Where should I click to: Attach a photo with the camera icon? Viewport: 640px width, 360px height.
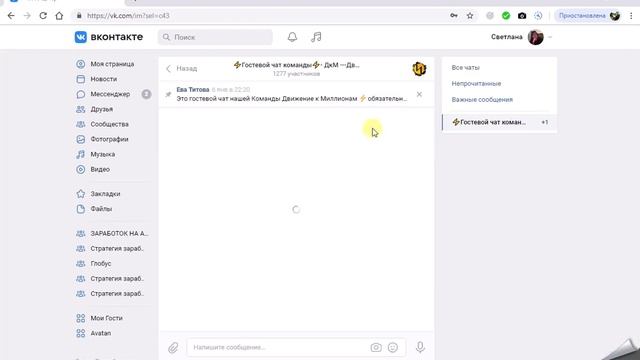coord(376,347)
